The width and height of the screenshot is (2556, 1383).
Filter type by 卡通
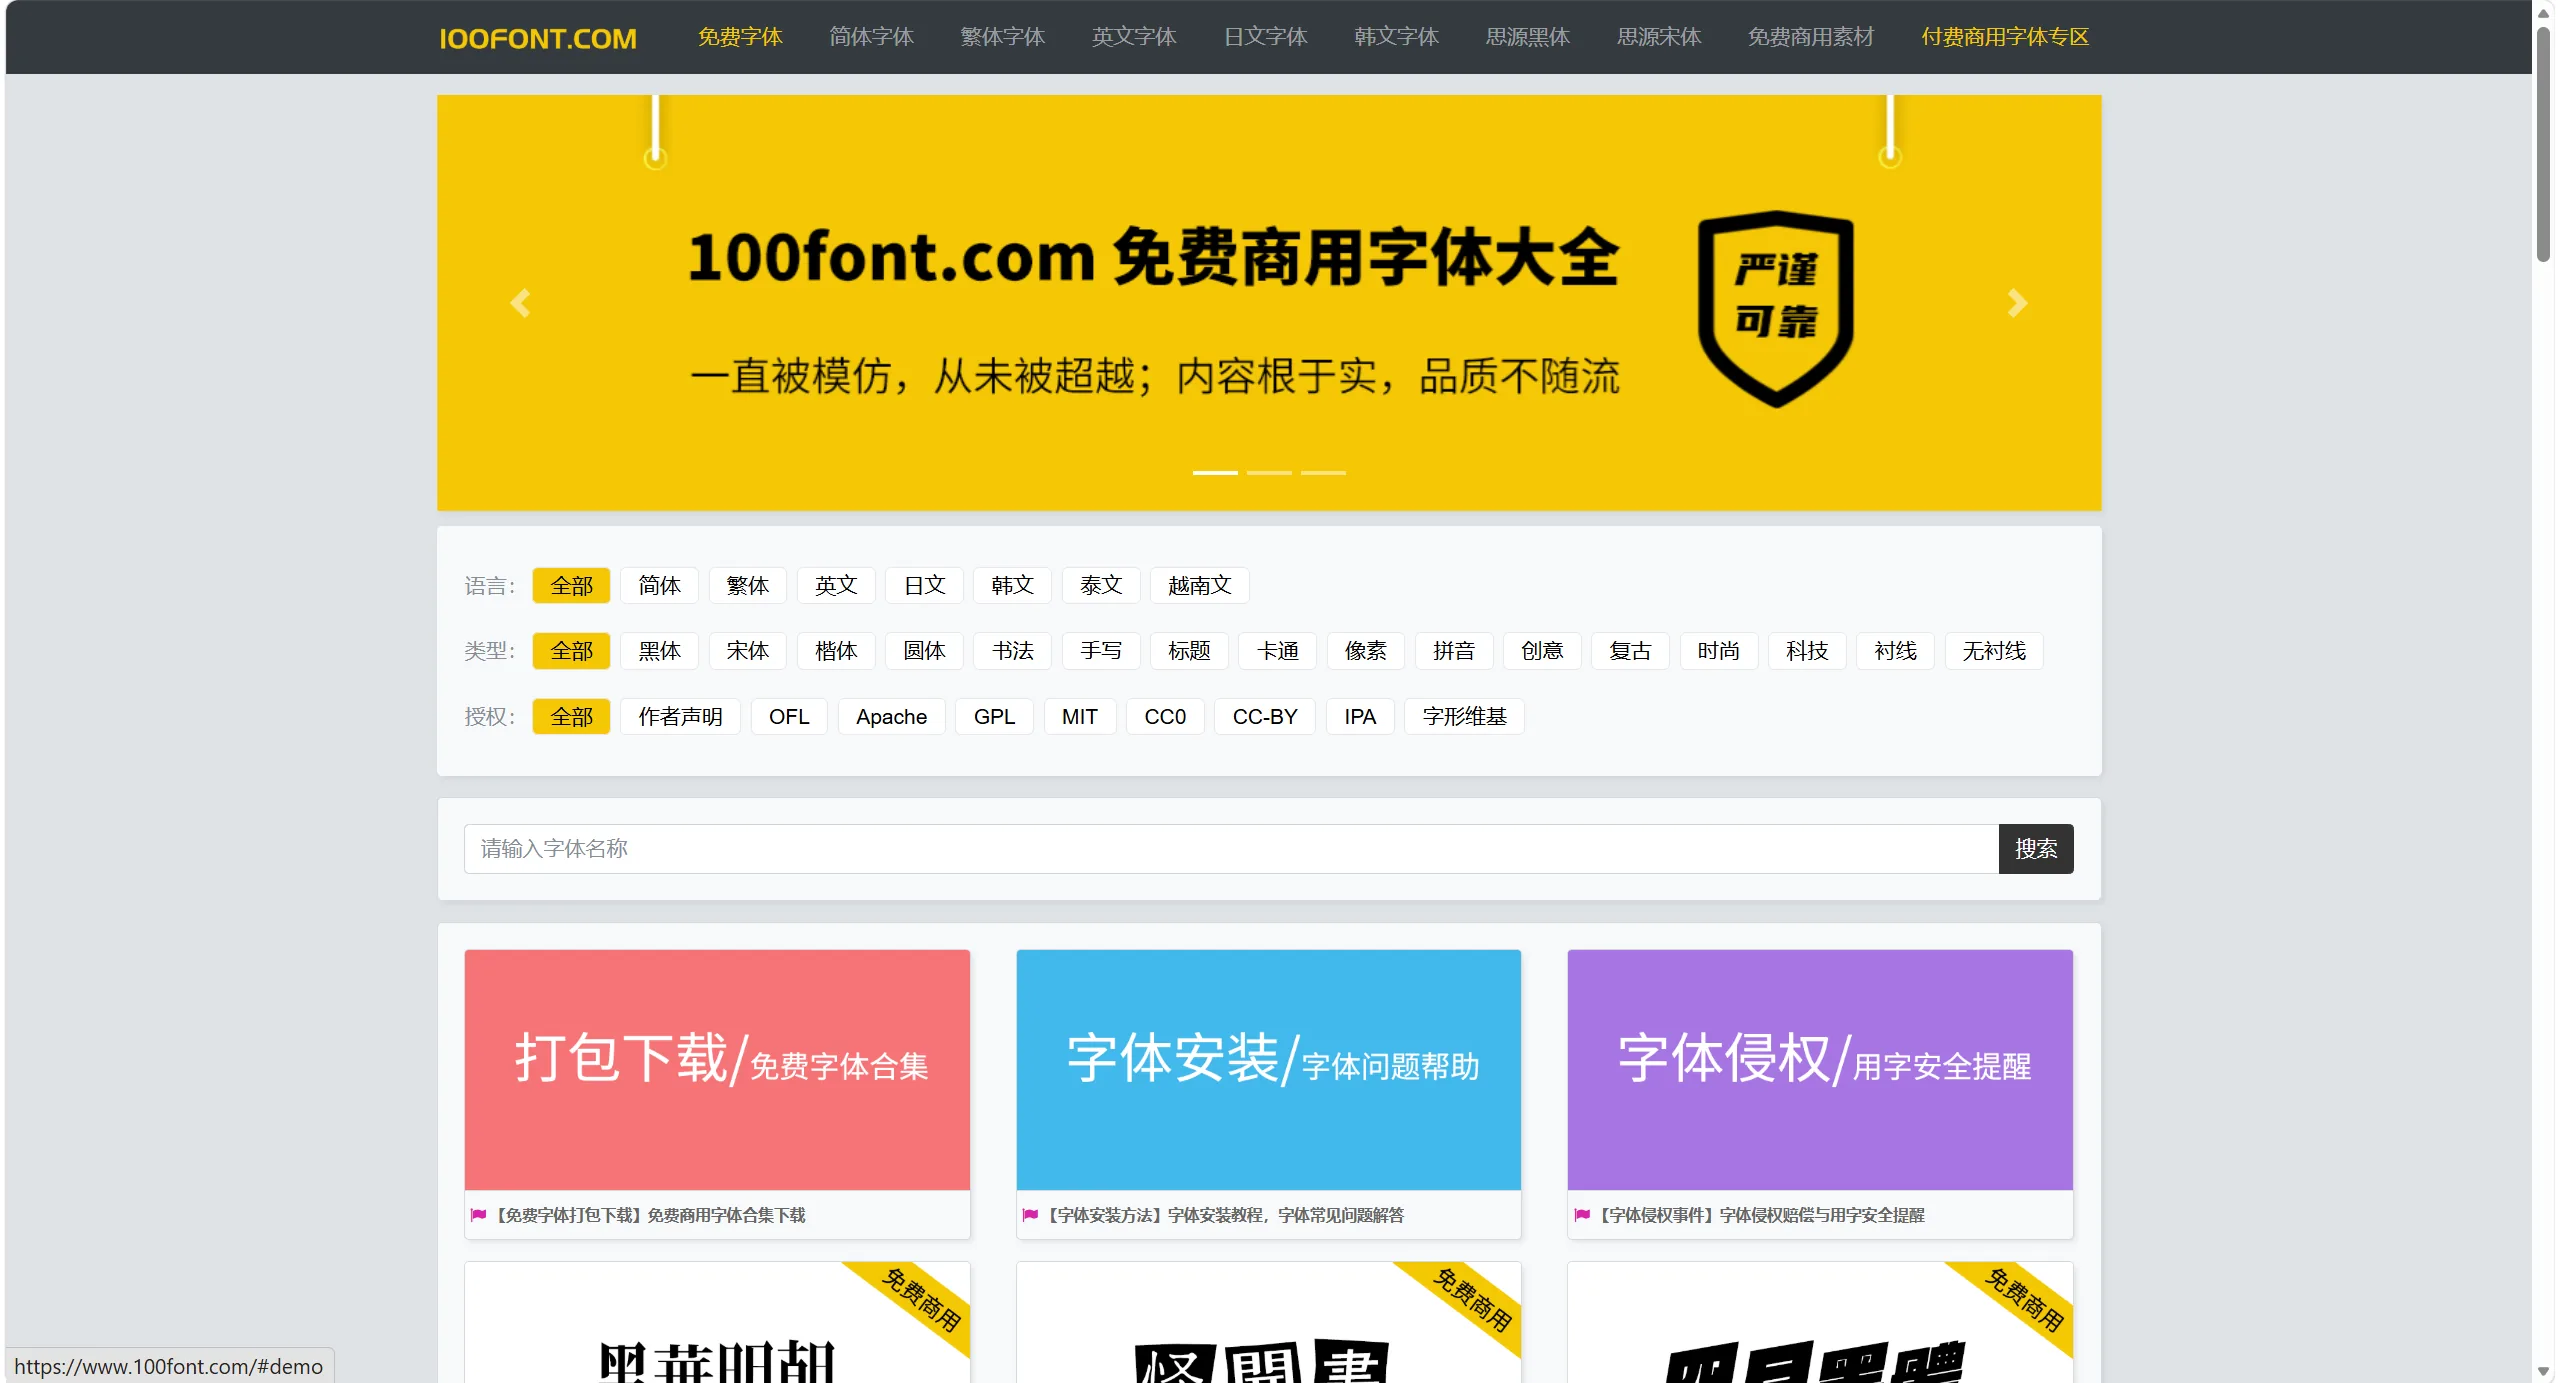[x=1277, y=651]
